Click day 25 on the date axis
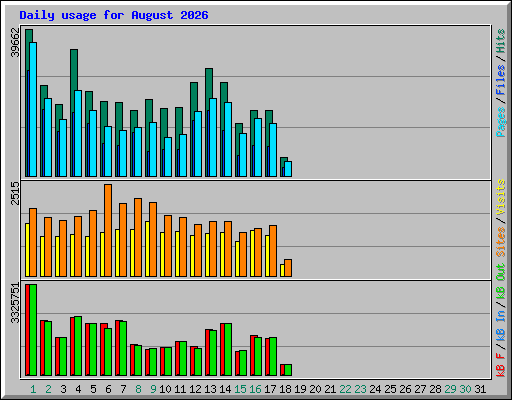The image size is (512, 400). click(x=390, y=389)
